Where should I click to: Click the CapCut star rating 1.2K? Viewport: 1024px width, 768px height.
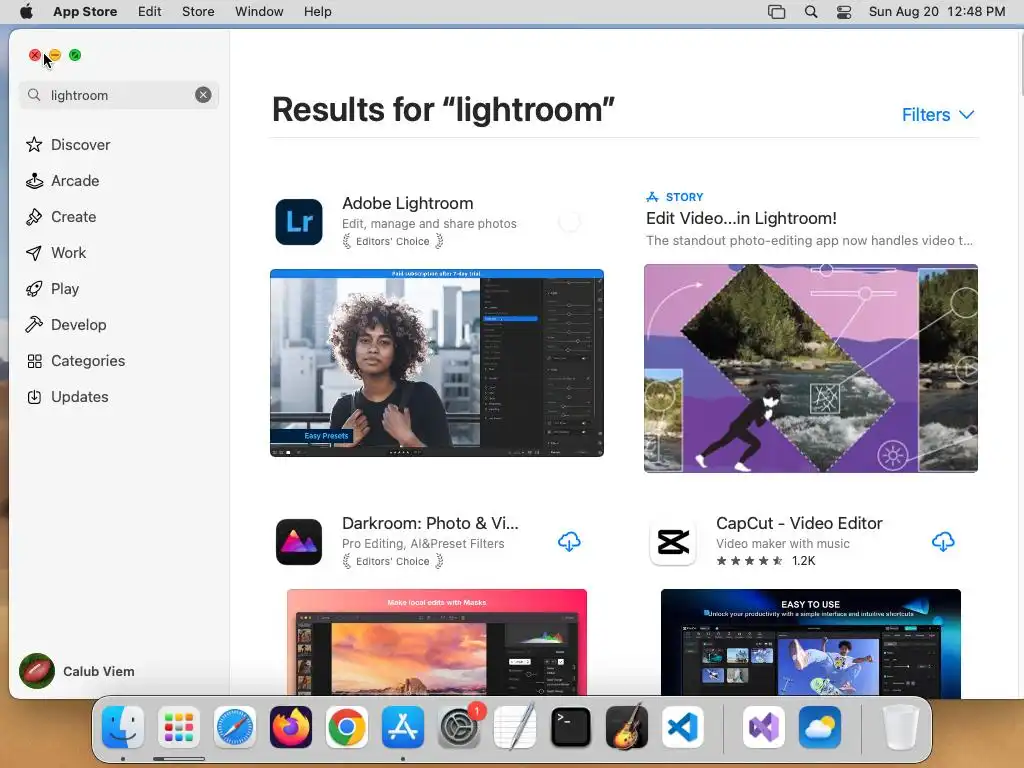click(x=765, y=561)
